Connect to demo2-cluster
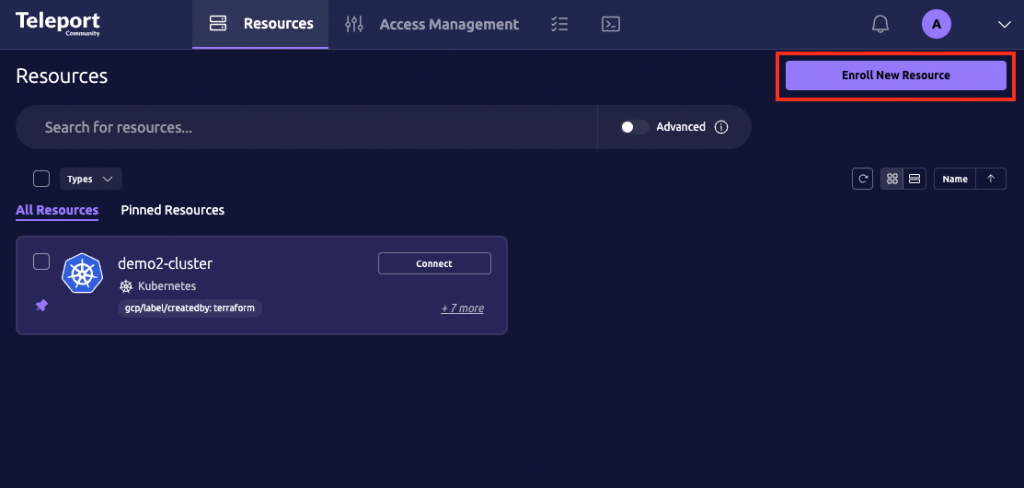This screenshot has height=488, width=1024. point(434,263)
